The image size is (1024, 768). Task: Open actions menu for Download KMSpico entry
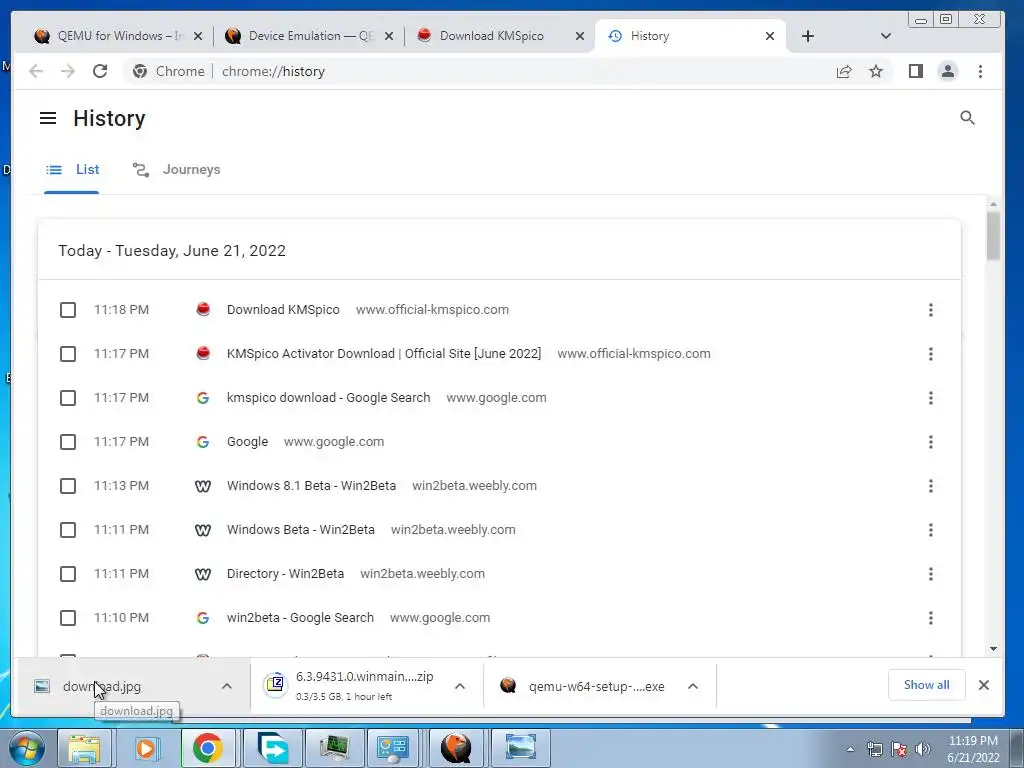[931, 310]
